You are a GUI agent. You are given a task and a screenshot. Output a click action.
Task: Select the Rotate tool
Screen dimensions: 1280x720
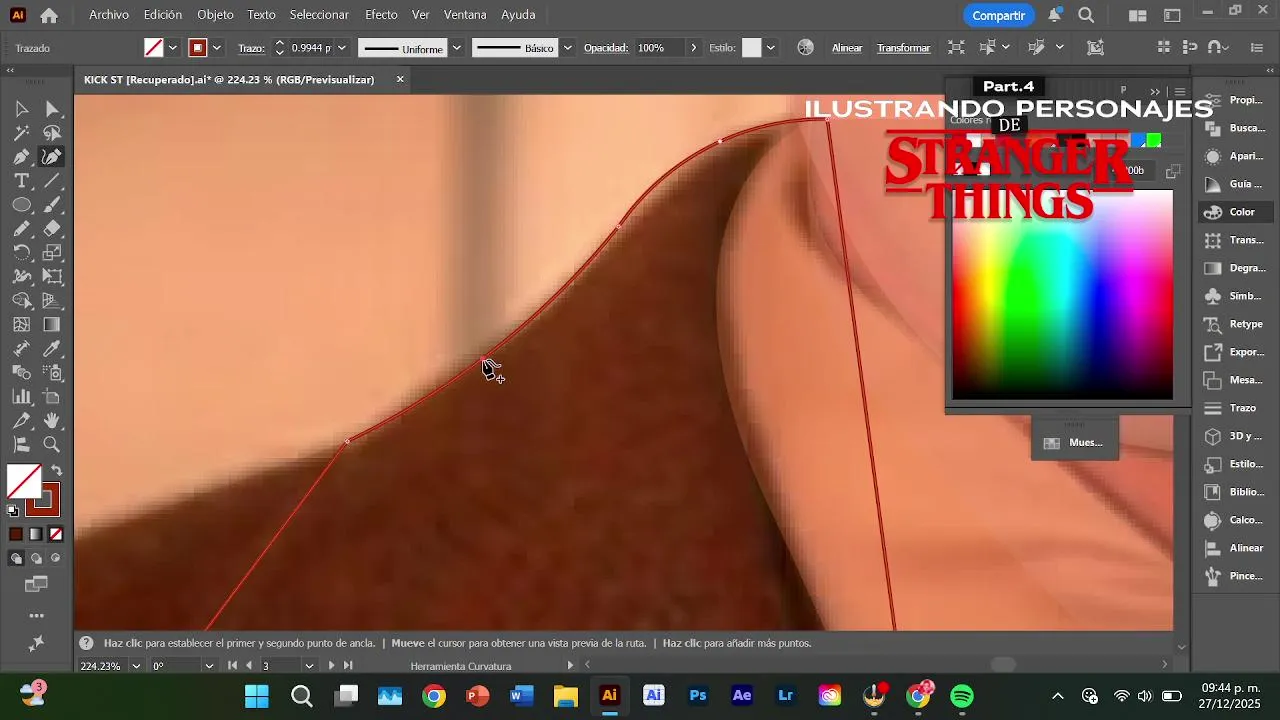tap(21, 253)
